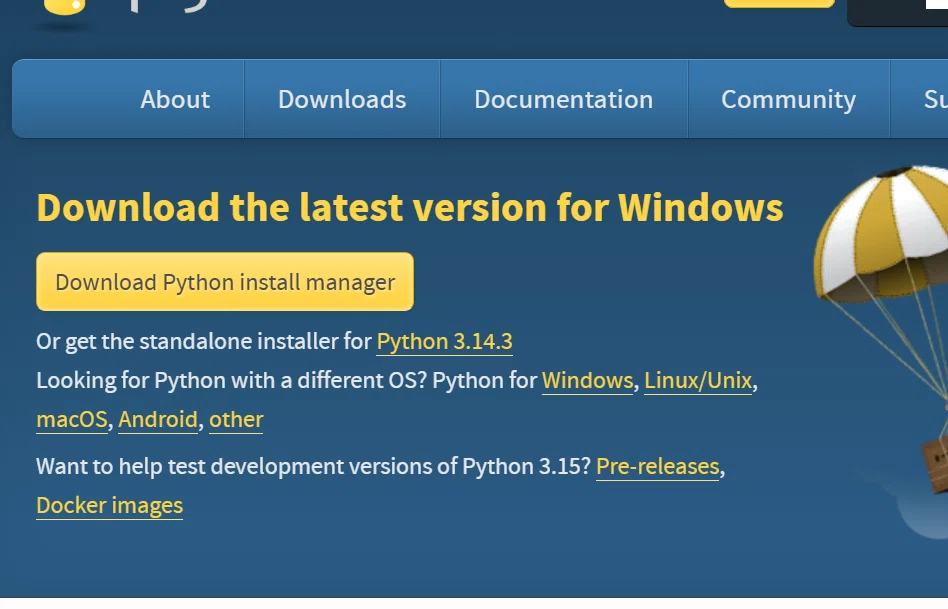
Task: Follow the macOS link
Action: (x=72, y=420)
